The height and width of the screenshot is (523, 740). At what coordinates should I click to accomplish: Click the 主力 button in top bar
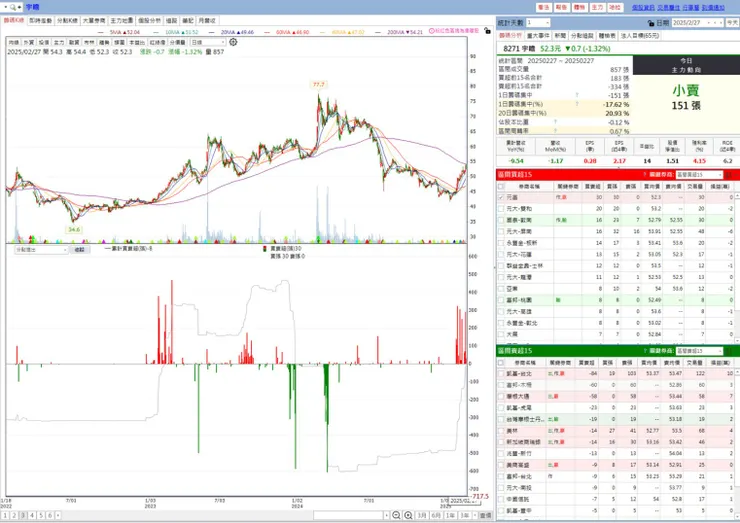click(597, 8)
